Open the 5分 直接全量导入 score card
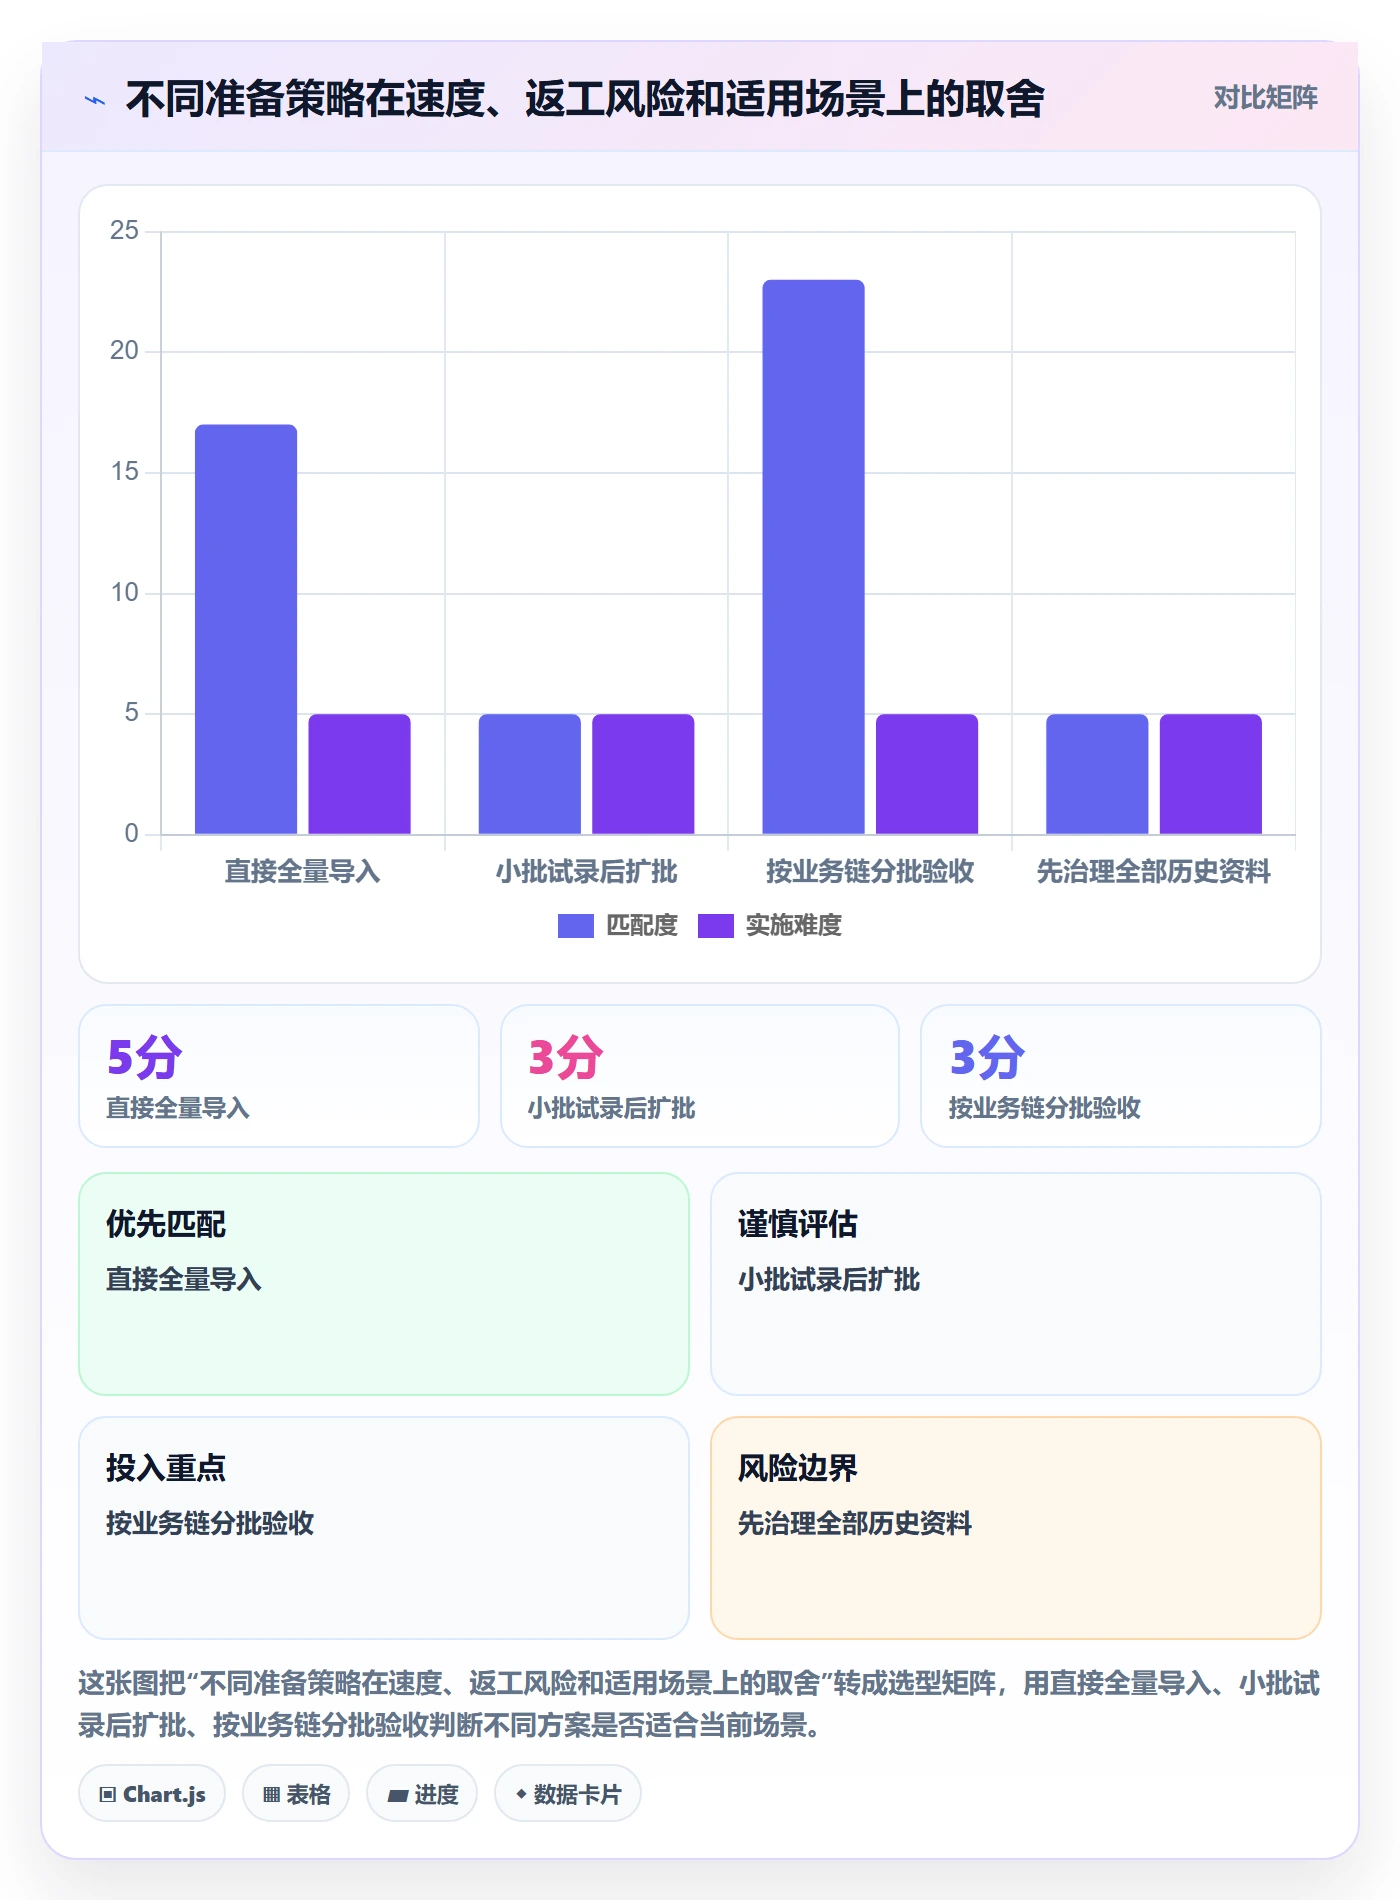Viewport: 1400px width, 1900px height. point(279,1076)
